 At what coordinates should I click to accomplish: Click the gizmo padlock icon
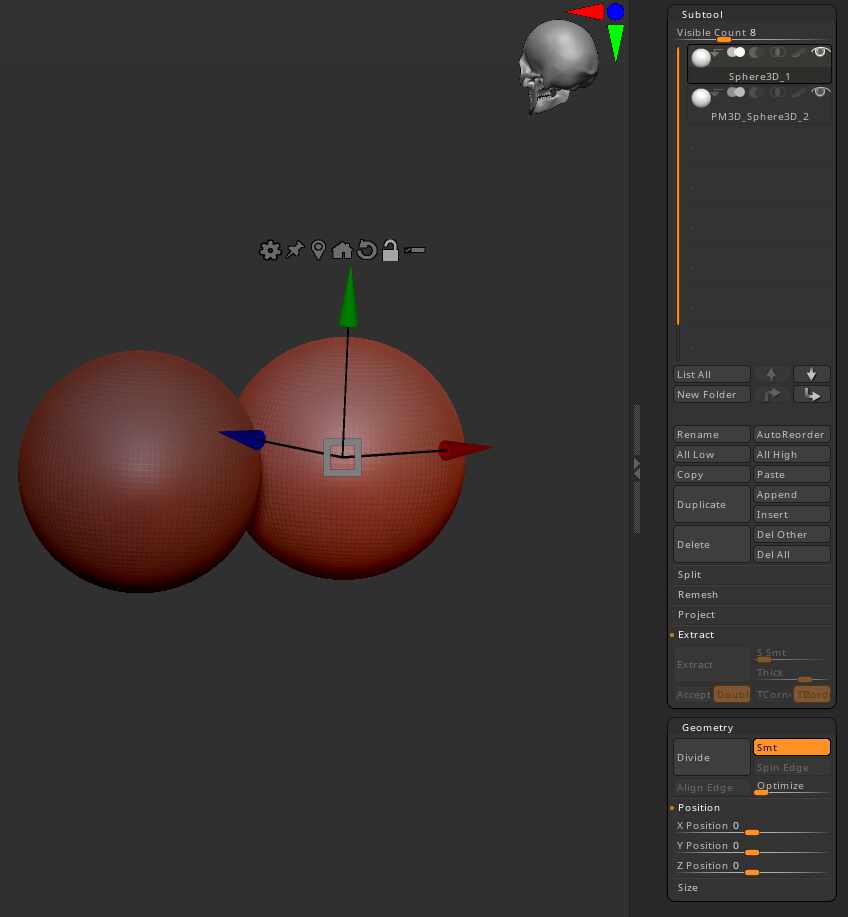(x=390, y=250)
